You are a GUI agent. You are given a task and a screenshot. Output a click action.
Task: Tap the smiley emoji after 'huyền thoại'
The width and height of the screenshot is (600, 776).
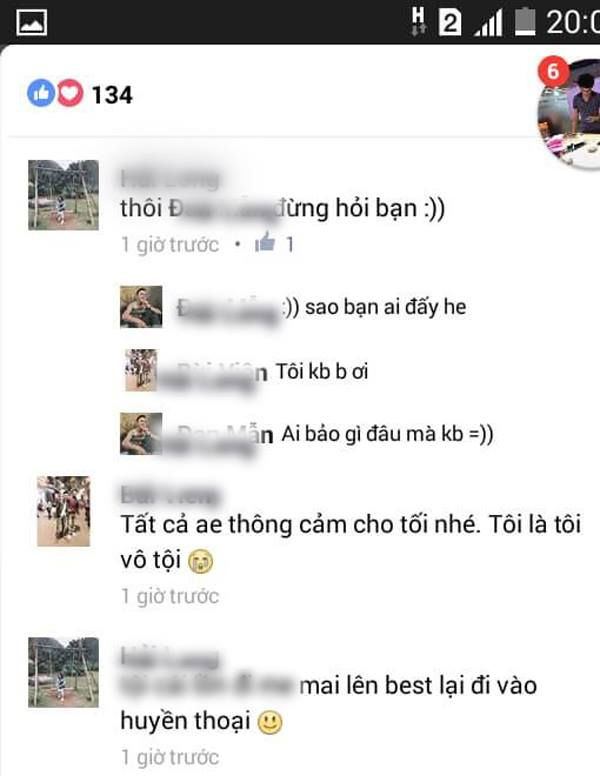click(x=270, y=723)
